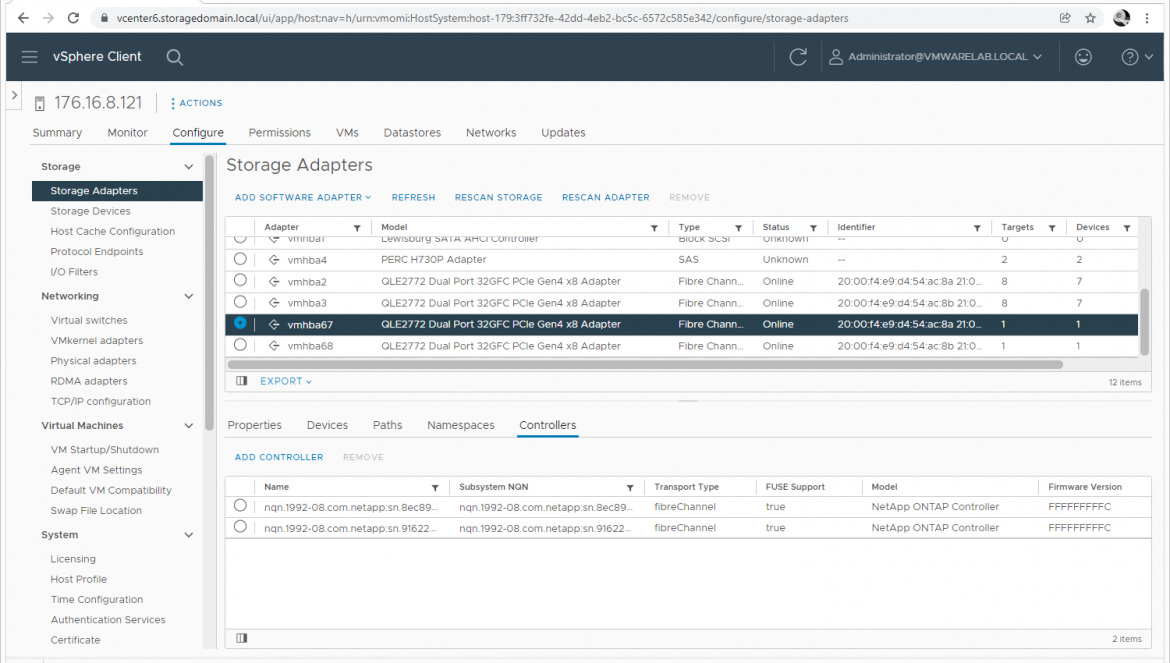Select the vmhba3 adapter radio button
The width and height of the screenshot is (1170, 663).
tap(240, 302)
